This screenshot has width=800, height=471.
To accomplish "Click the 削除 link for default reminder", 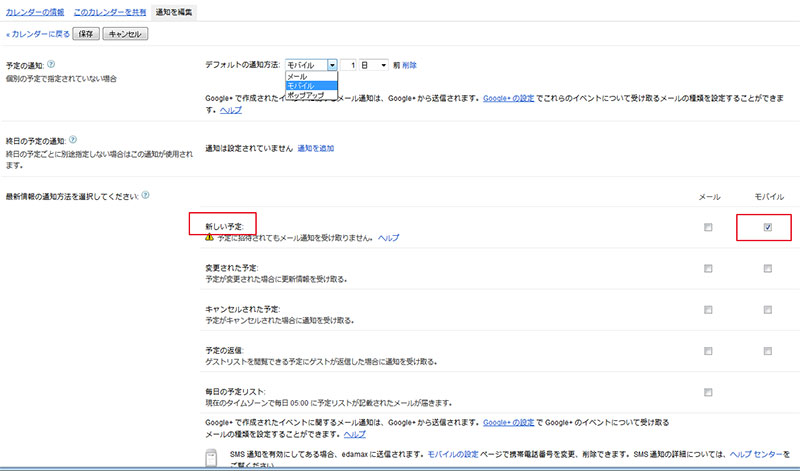I will pos(409,65).
